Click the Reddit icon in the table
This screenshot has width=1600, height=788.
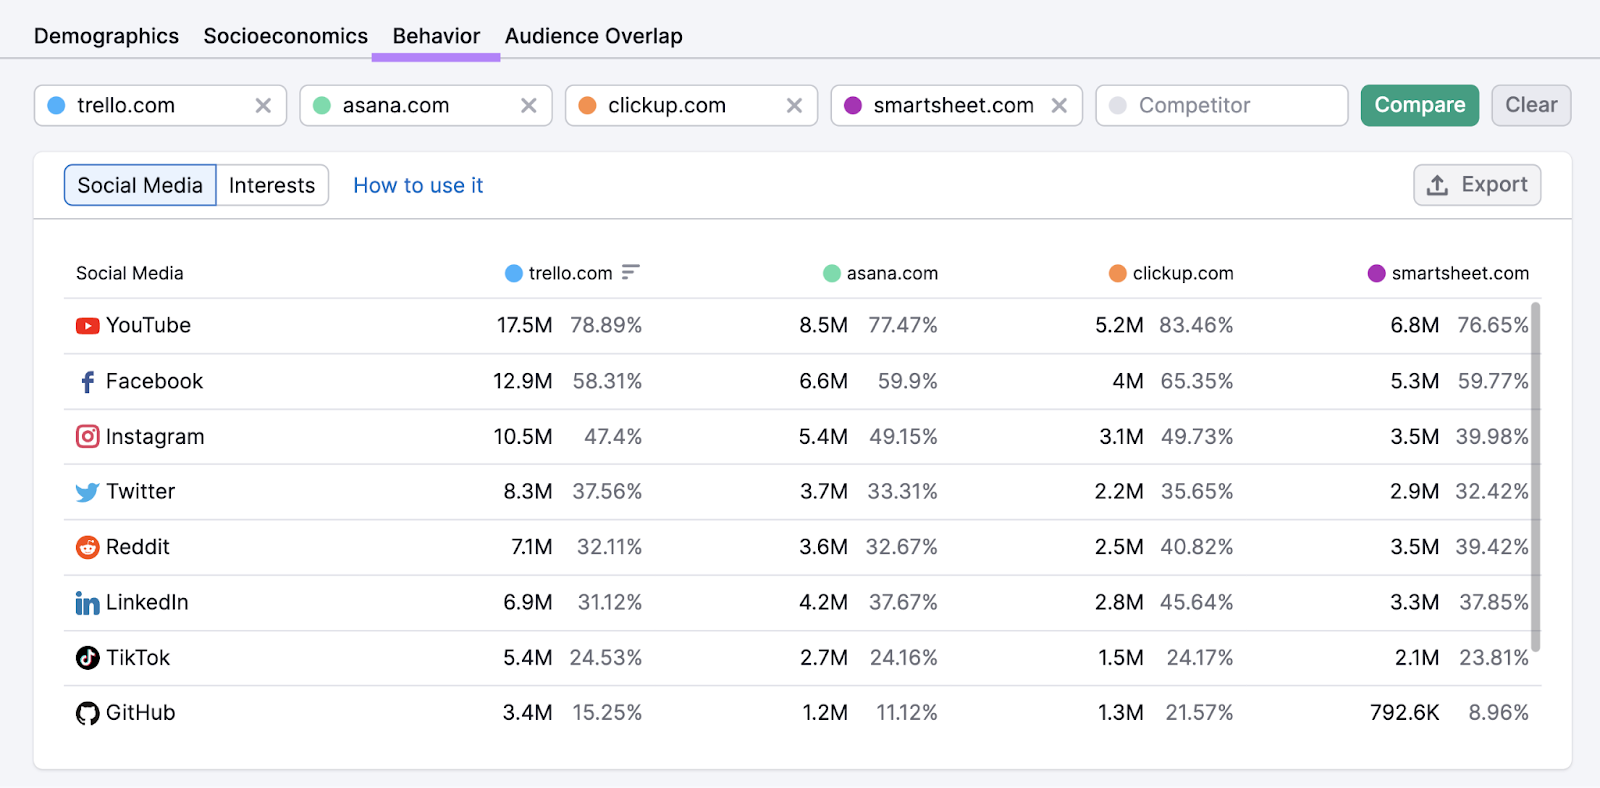point(88,548)
